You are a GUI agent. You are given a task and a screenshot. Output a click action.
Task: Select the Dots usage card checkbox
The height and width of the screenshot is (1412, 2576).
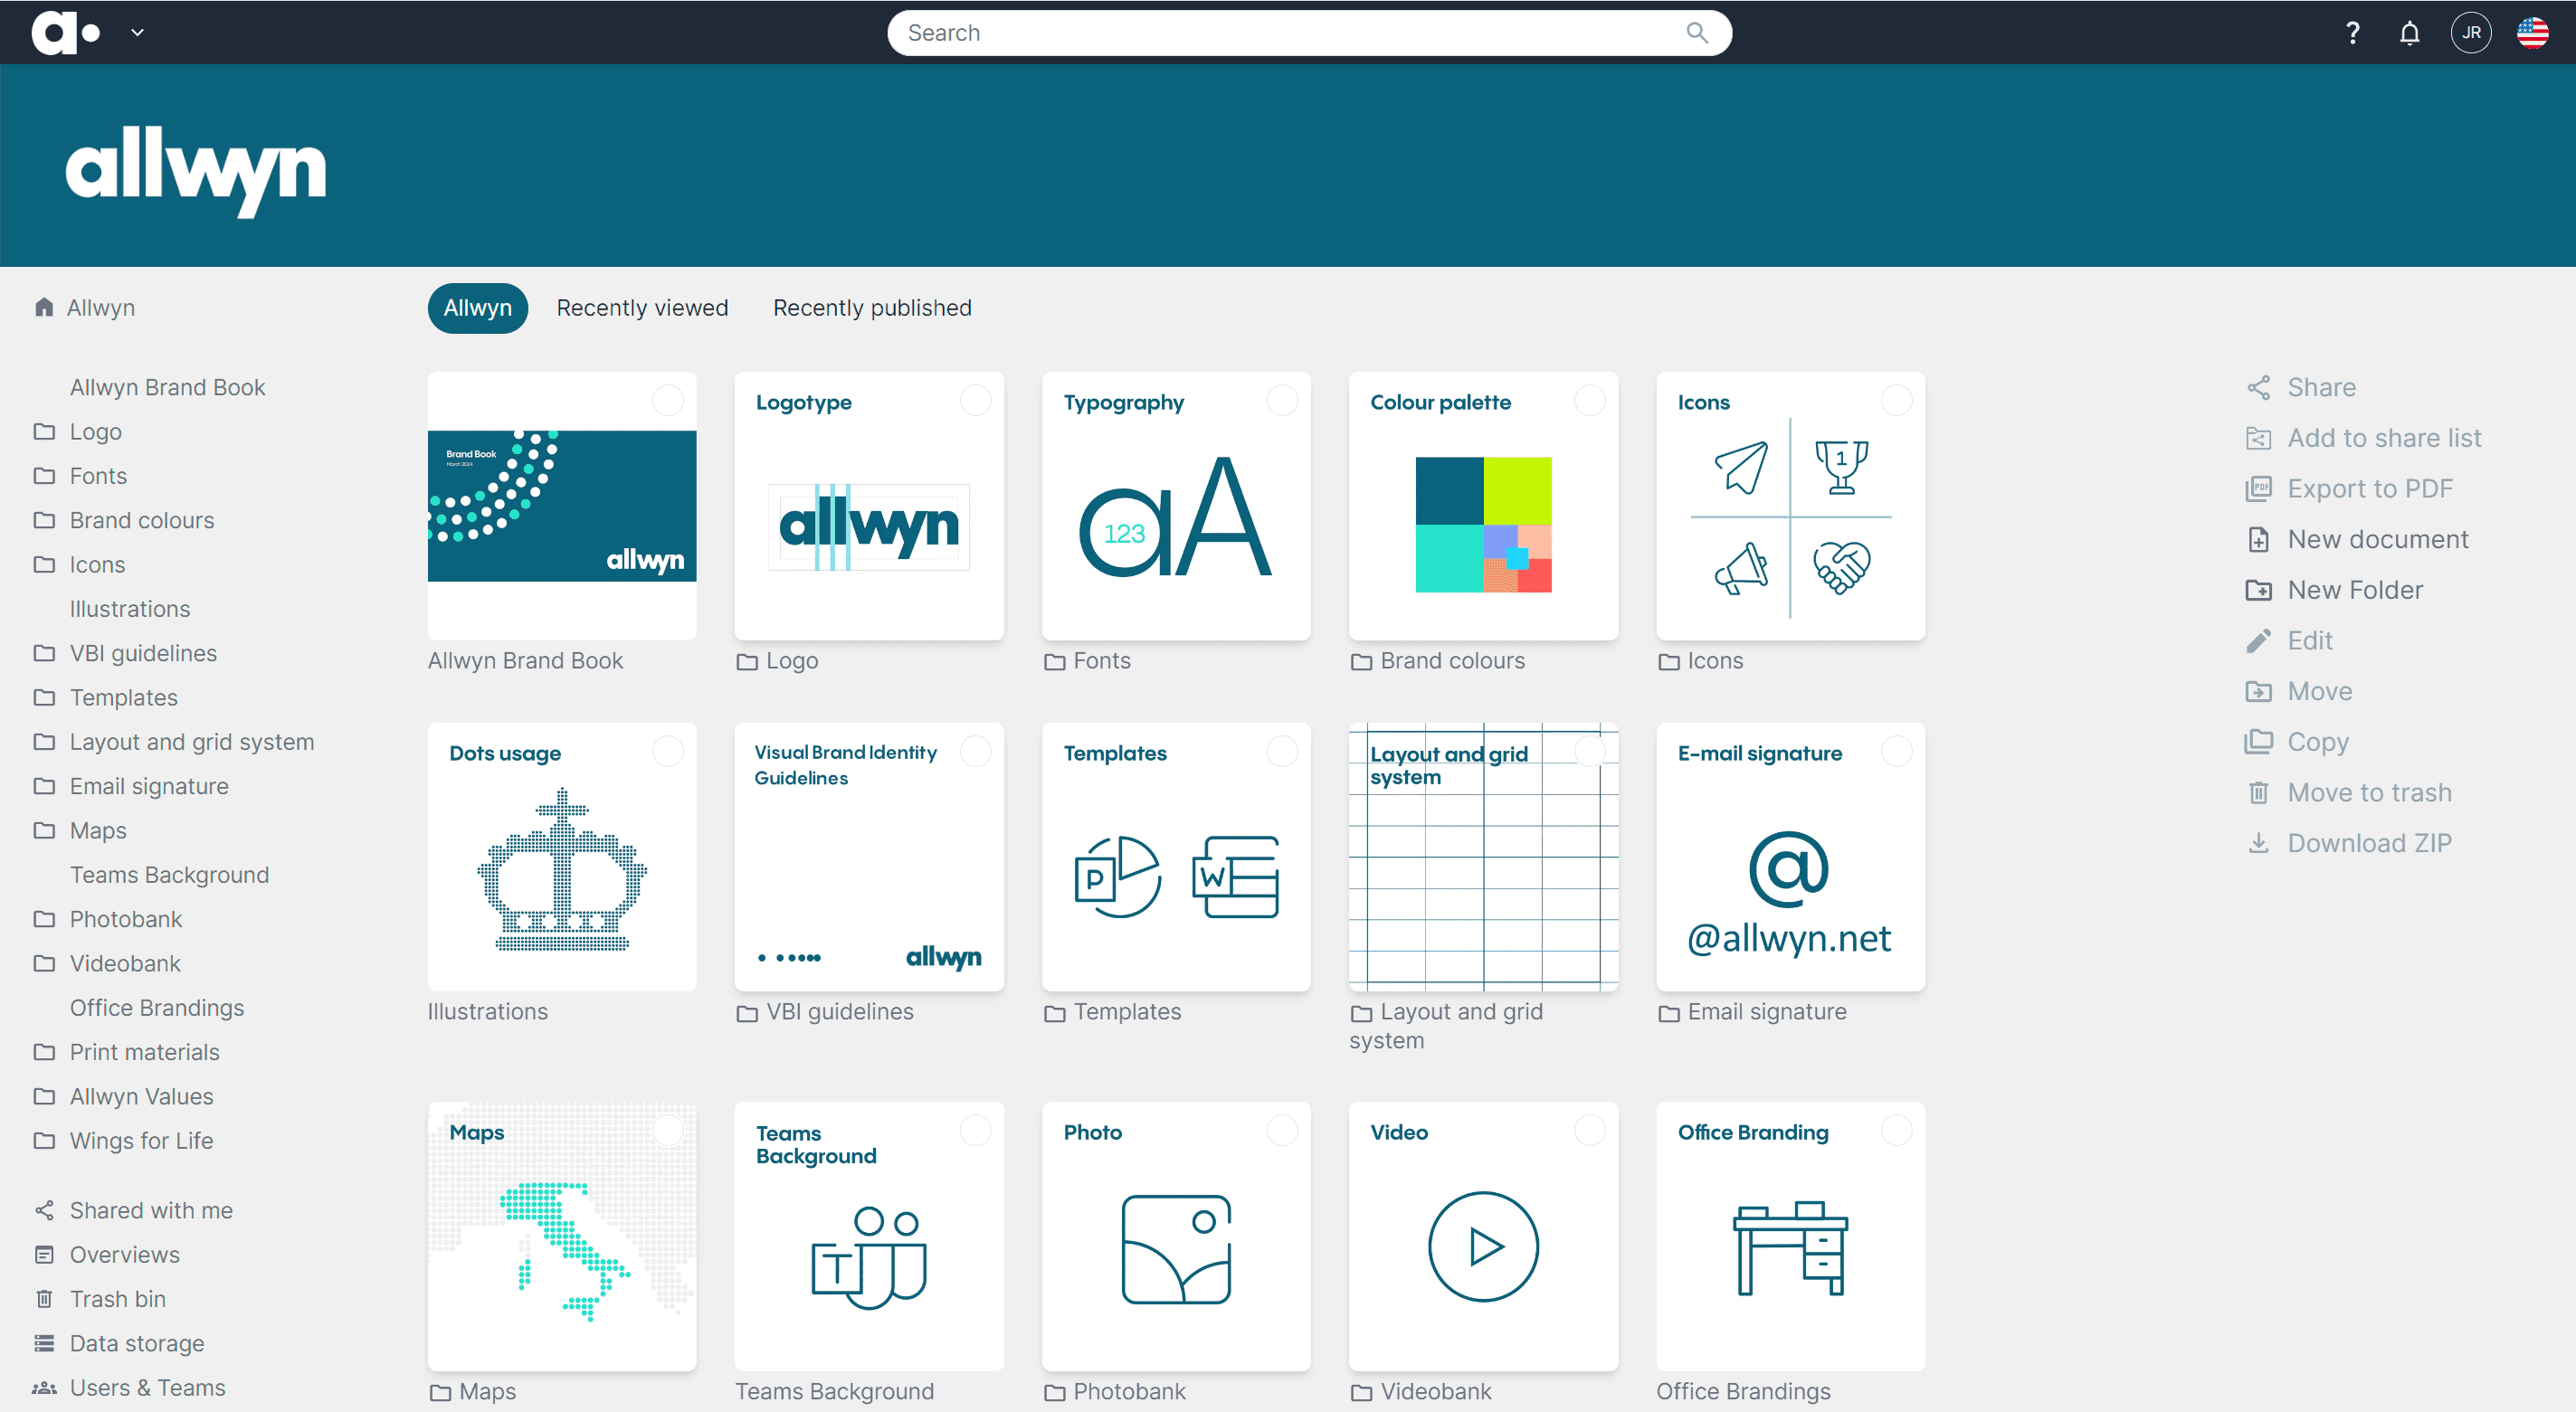(668, 751)
